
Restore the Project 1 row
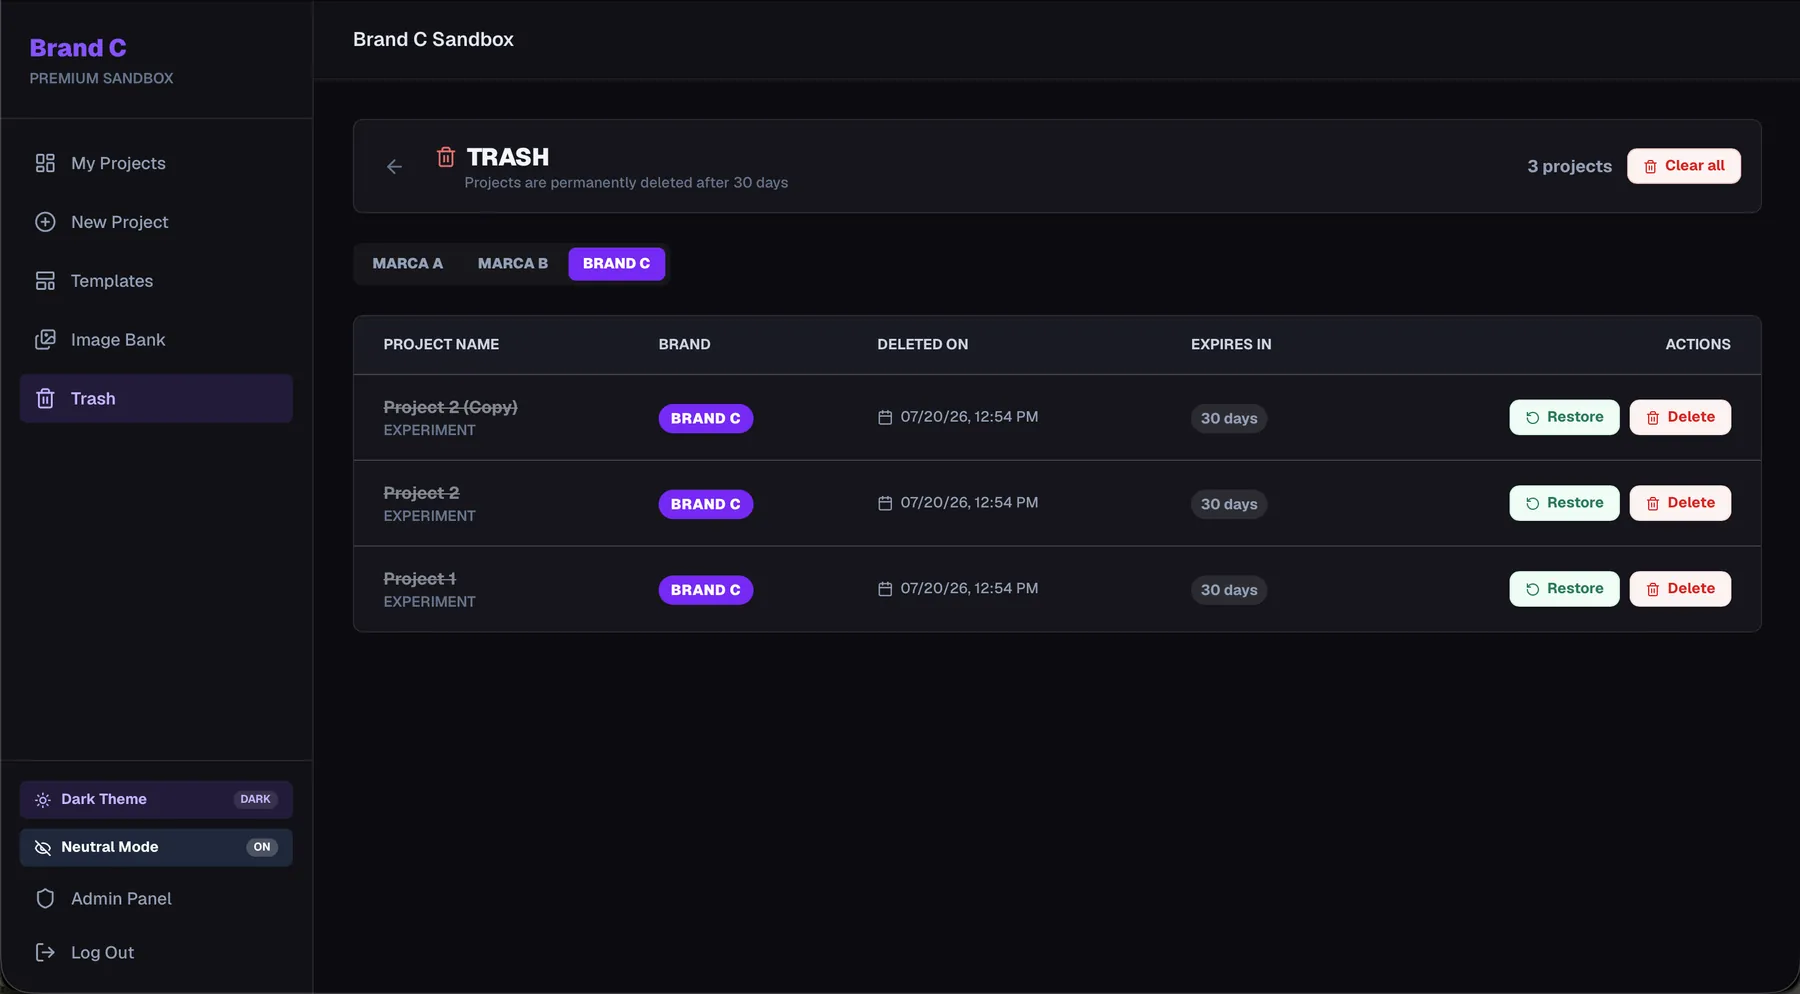coord(1564,589)
